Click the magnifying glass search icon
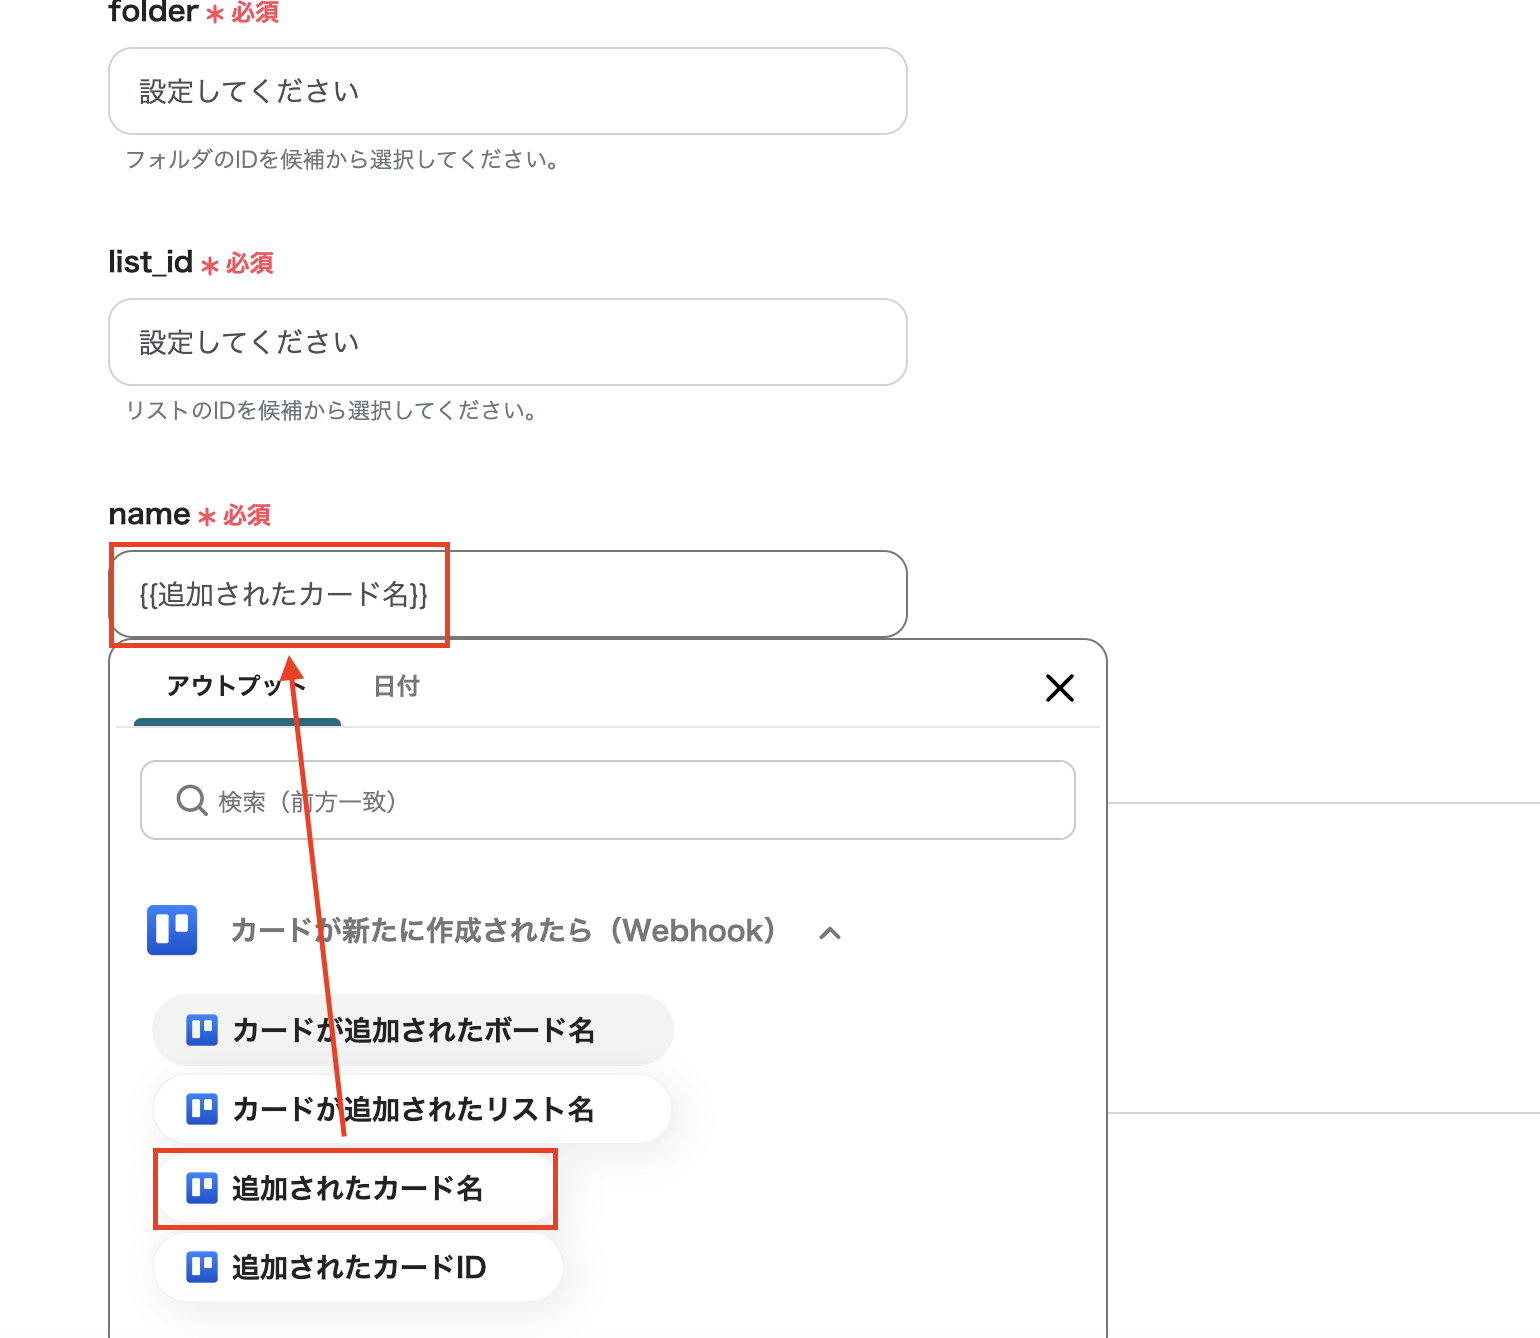This screenshot has height=1338, width=1540. pos(190,800)
